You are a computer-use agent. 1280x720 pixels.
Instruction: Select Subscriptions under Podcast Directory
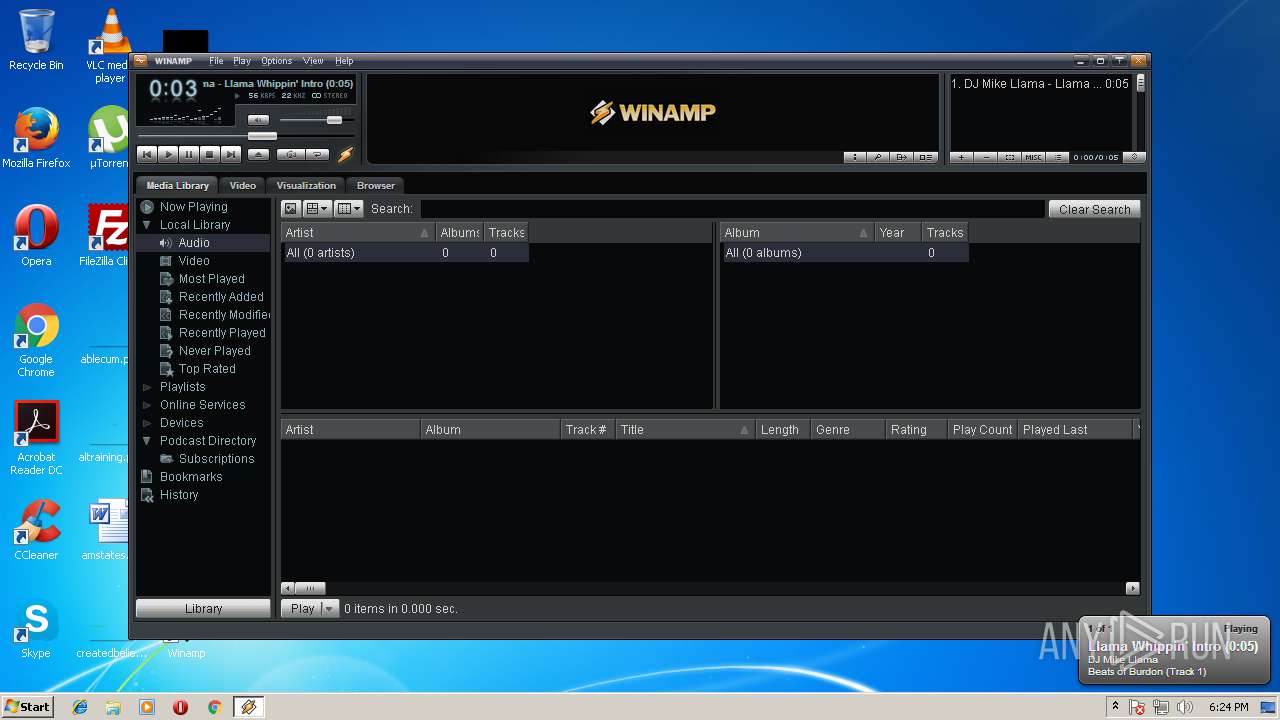pyautogui.click(x=216, y=459)
